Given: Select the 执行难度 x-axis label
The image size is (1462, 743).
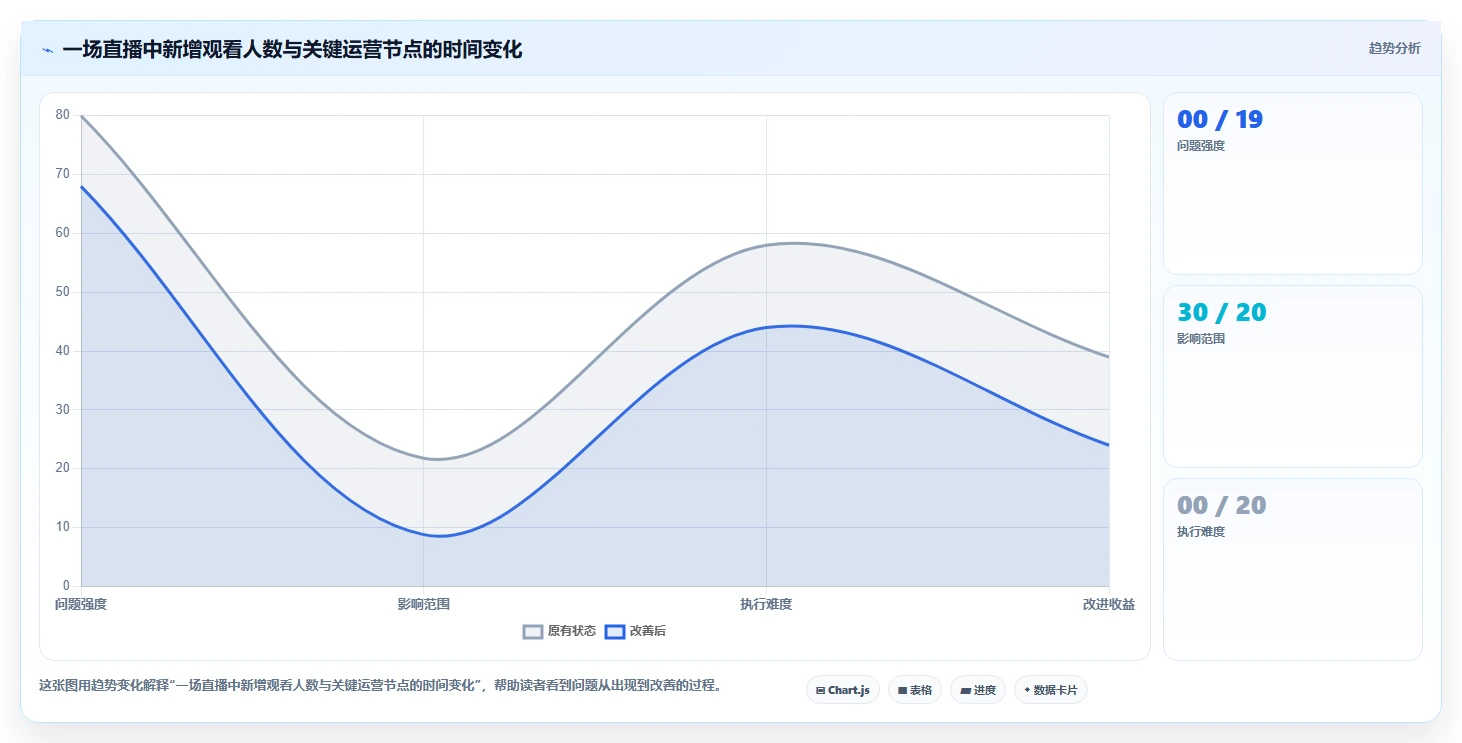Looking at the screenshot, I should coord(766,604).
